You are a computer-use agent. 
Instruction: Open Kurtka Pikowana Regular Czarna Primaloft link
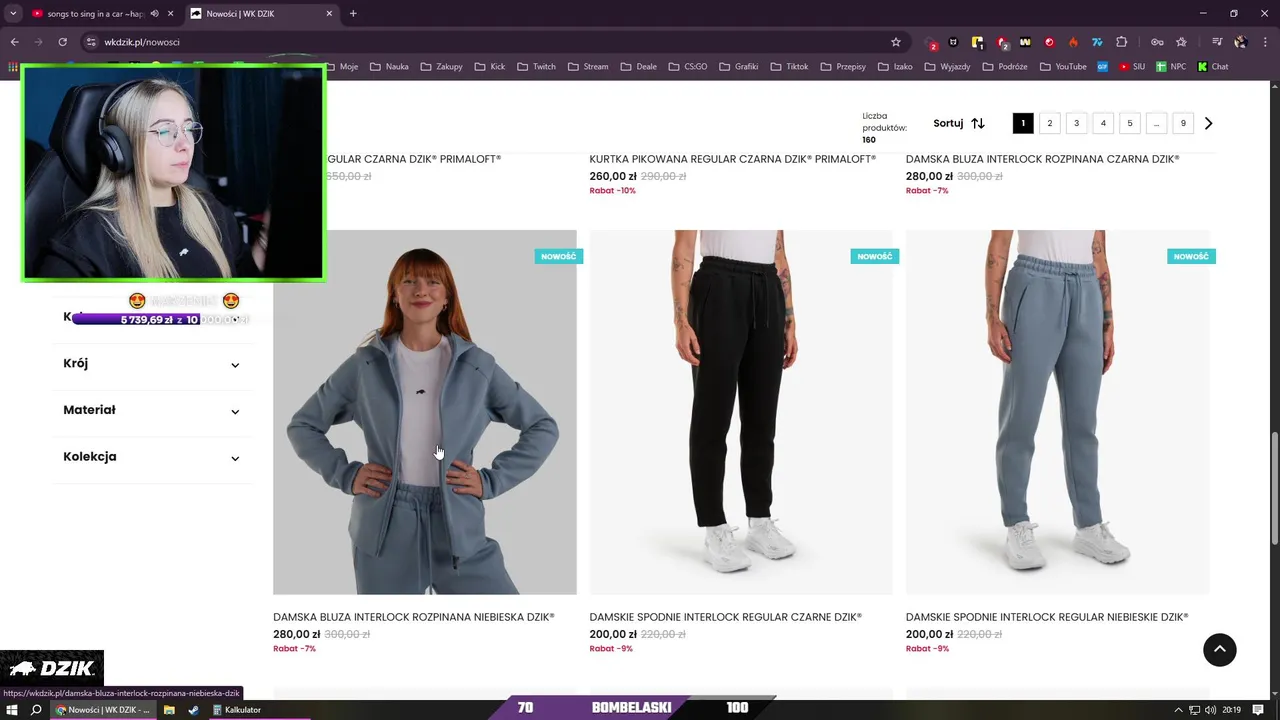tap(732, 159)
